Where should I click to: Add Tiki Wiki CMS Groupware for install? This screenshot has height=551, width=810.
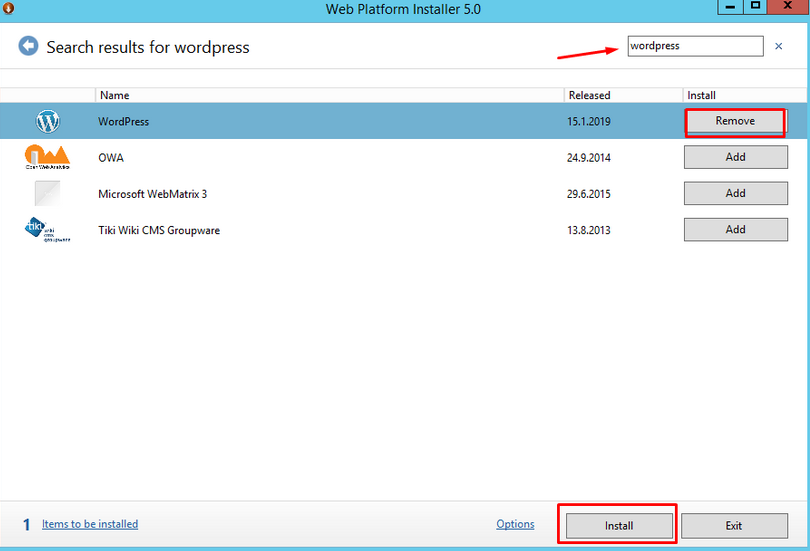point(736,229)
